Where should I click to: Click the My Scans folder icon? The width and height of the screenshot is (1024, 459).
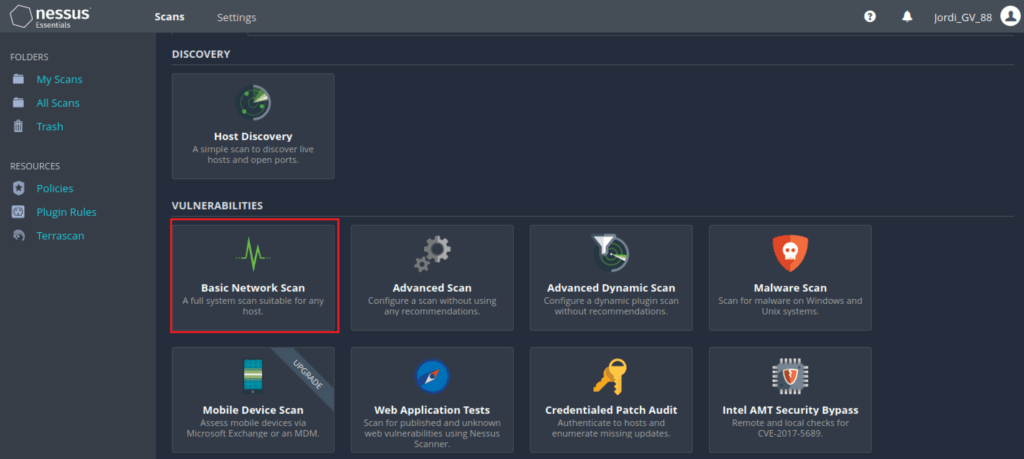pyautogui.click(x=18, y=80)
